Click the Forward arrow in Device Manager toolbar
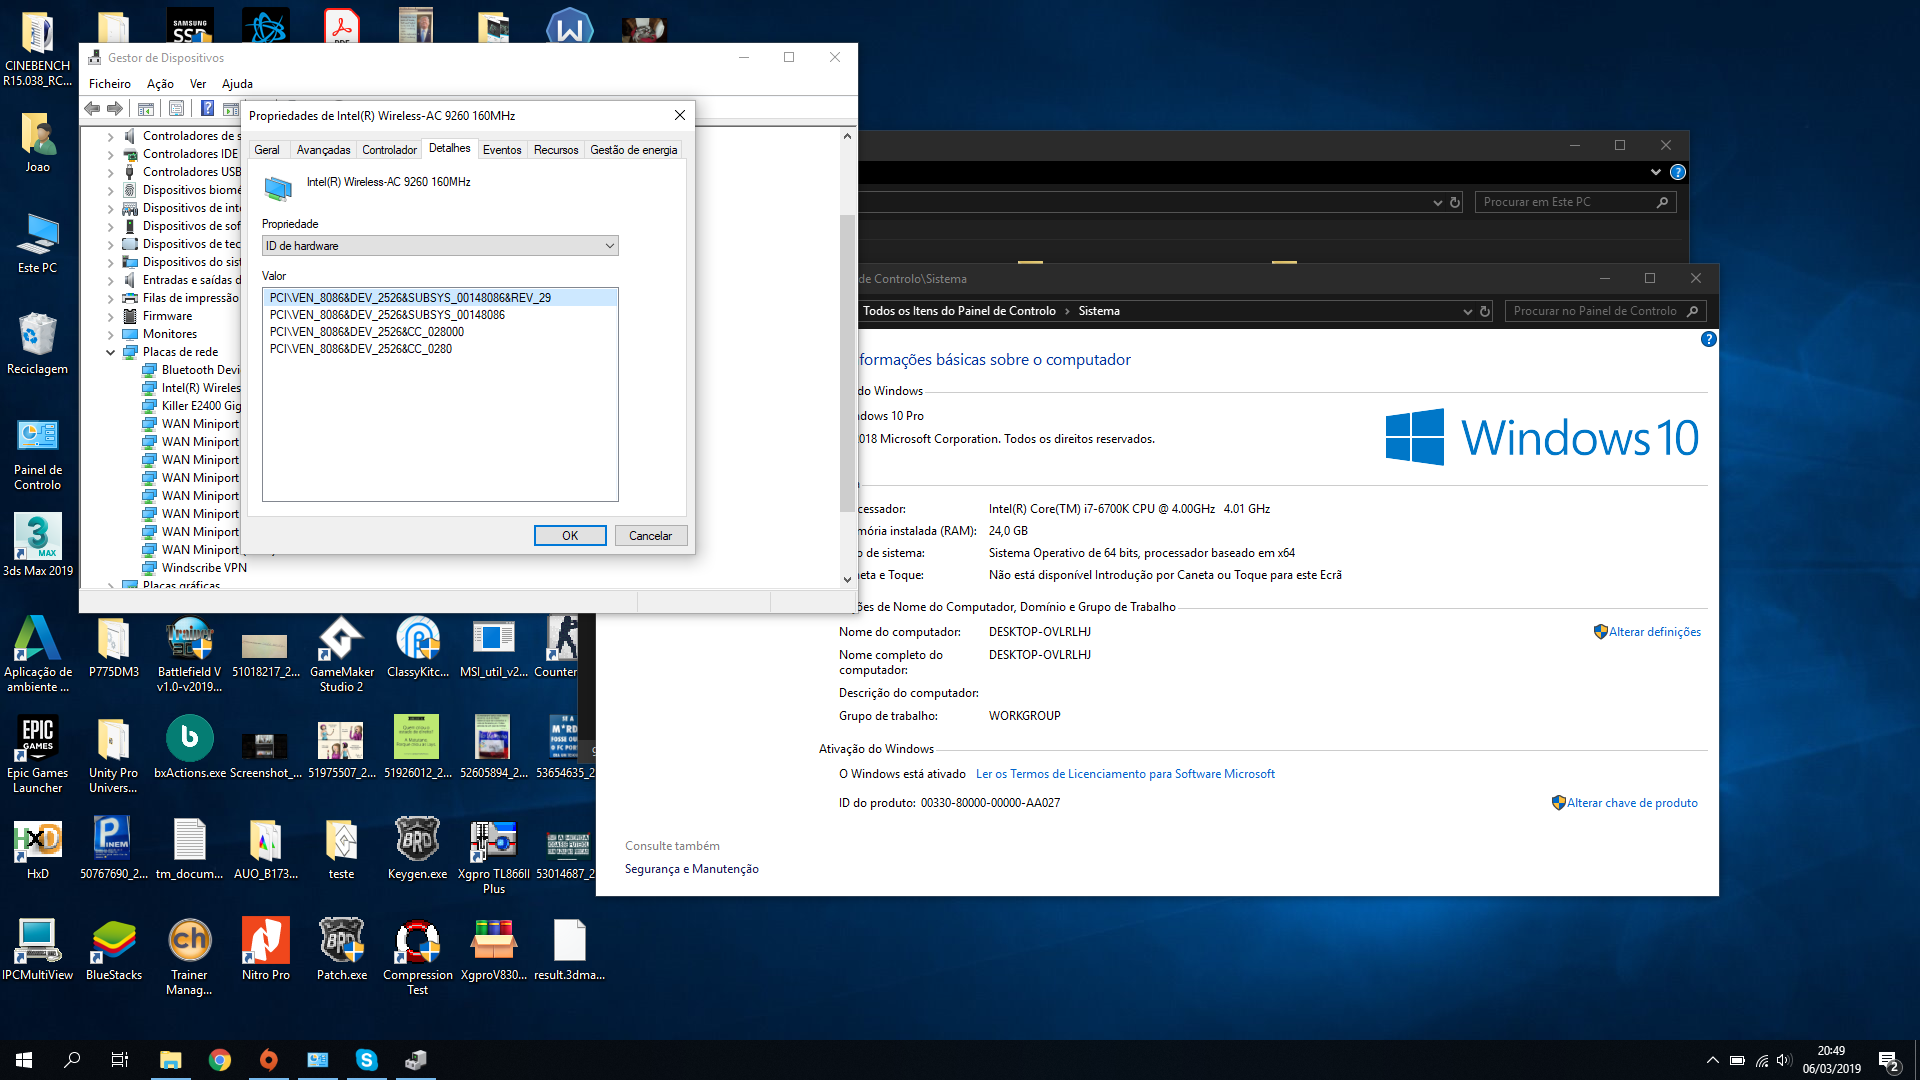This screenshot has height=1080, width=1920. pyautogui.click(x=115, y=108)
